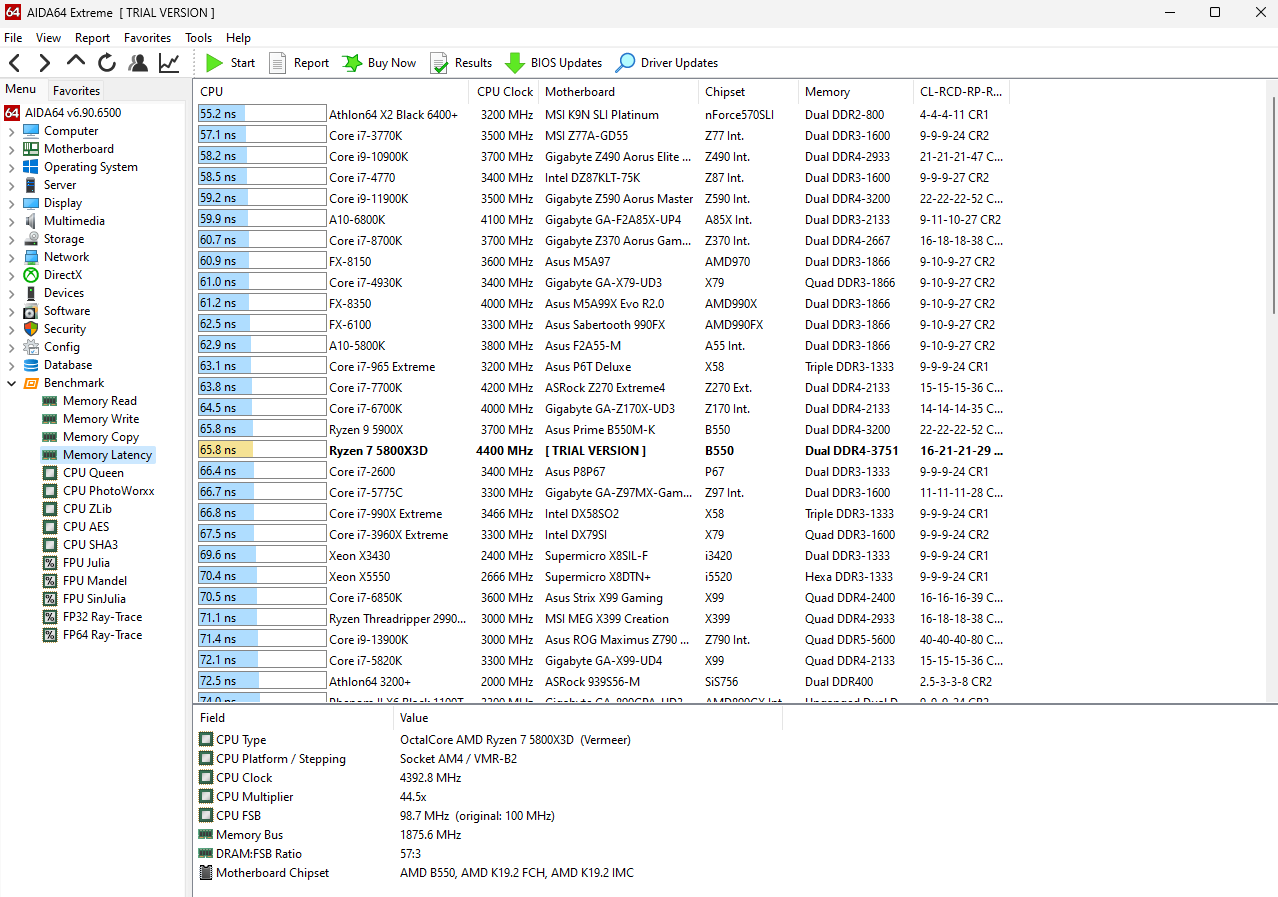The width and height of the screenshot is (1278, 897).
Task: Click the up-level arrow icon
Action: pyautogui.click(x=76, y=62)
